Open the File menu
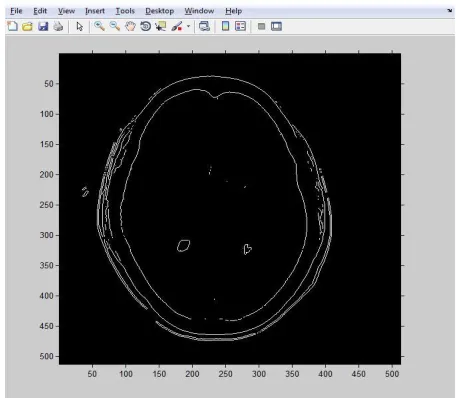456x398 pixels. point(16,11)
